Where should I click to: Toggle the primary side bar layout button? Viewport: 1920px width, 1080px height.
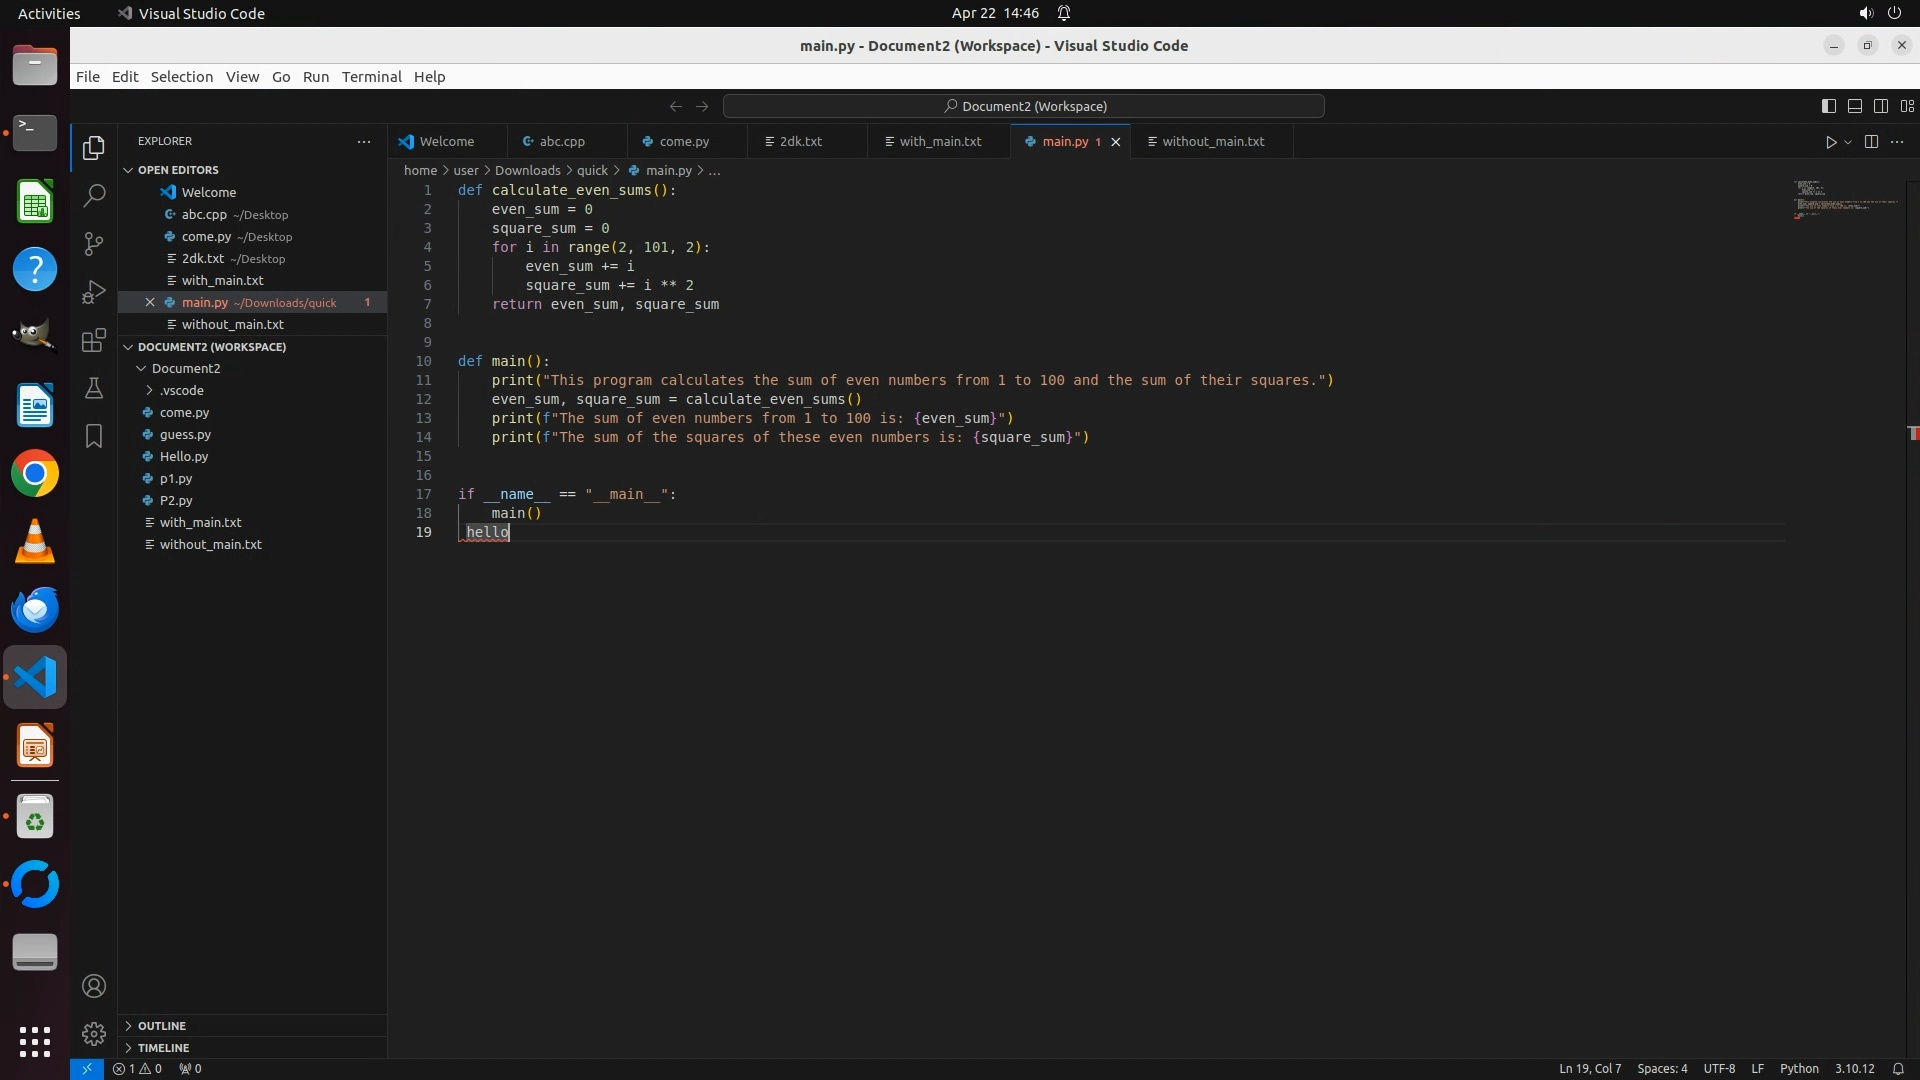1828,106
